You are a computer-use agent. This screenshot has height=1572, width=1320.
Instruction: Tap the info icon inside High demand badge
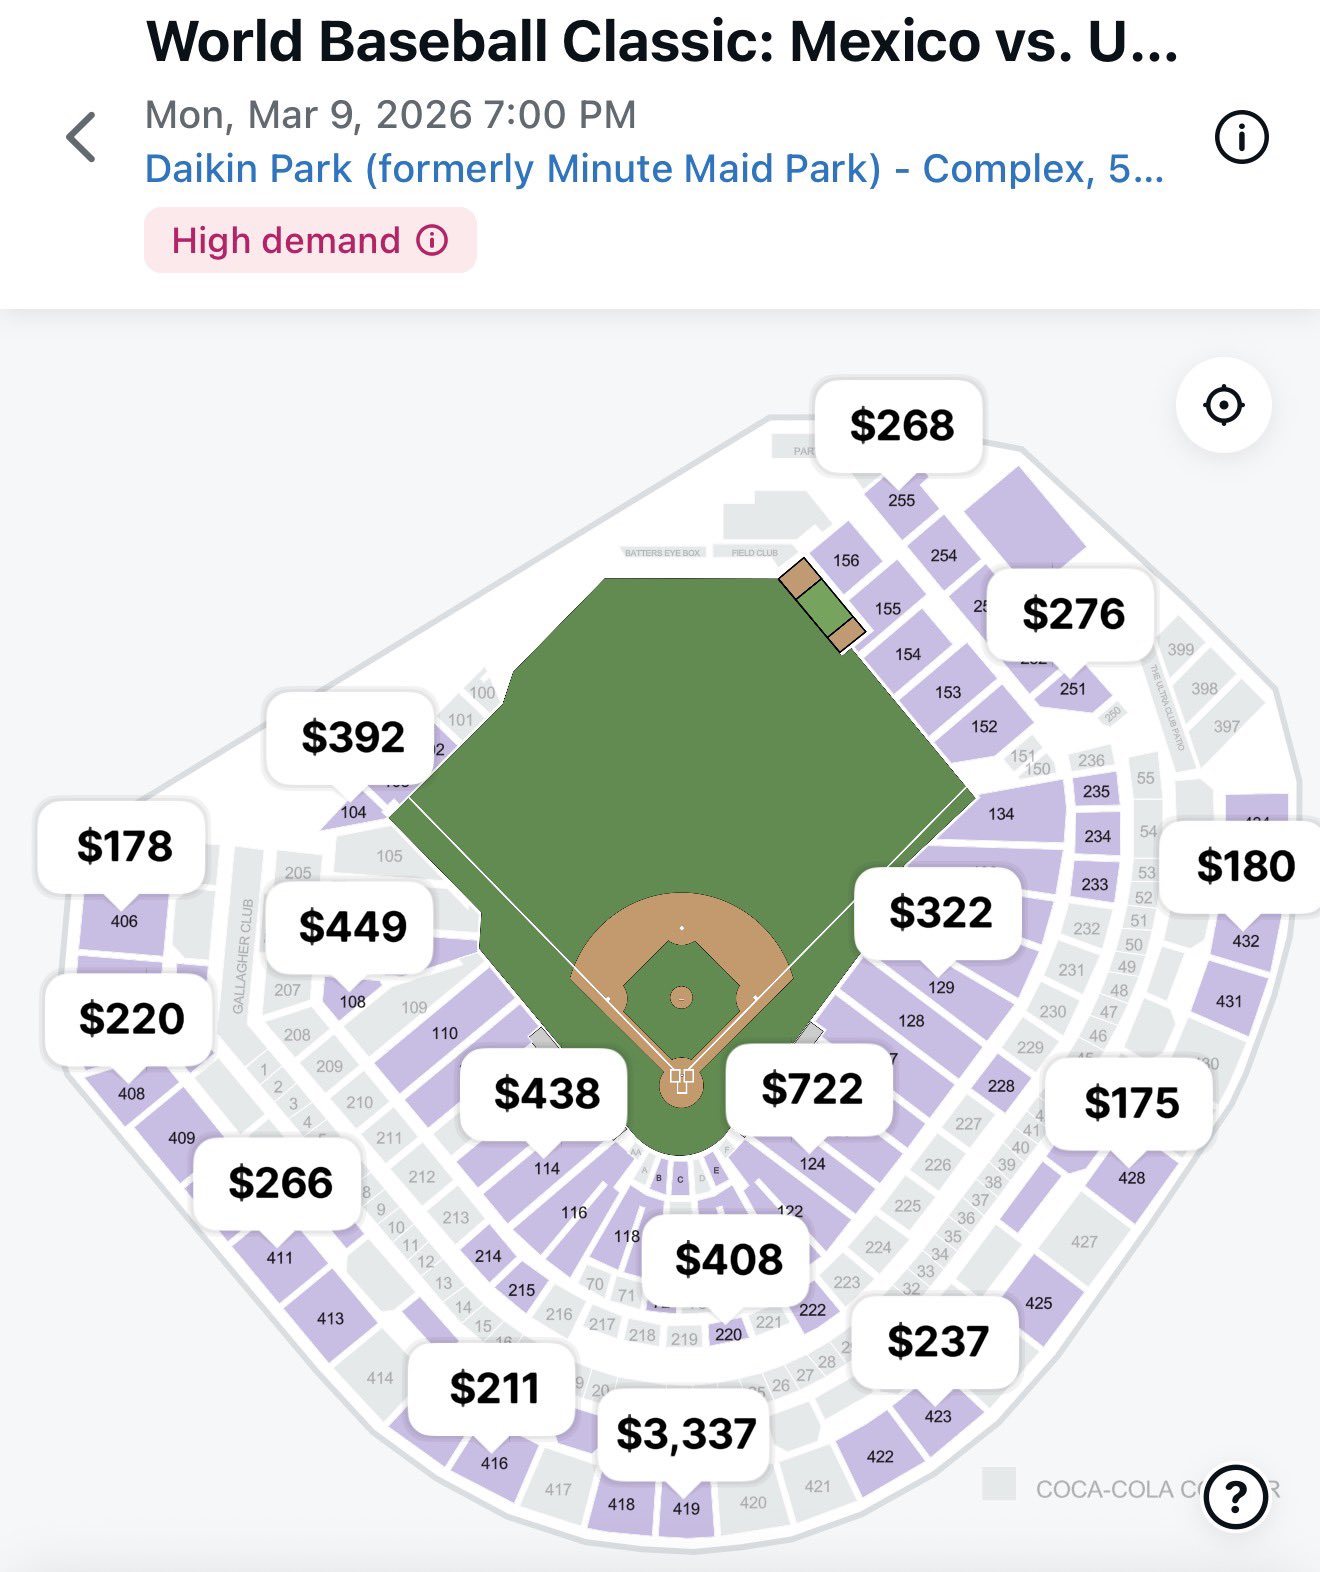coord(432,241)
